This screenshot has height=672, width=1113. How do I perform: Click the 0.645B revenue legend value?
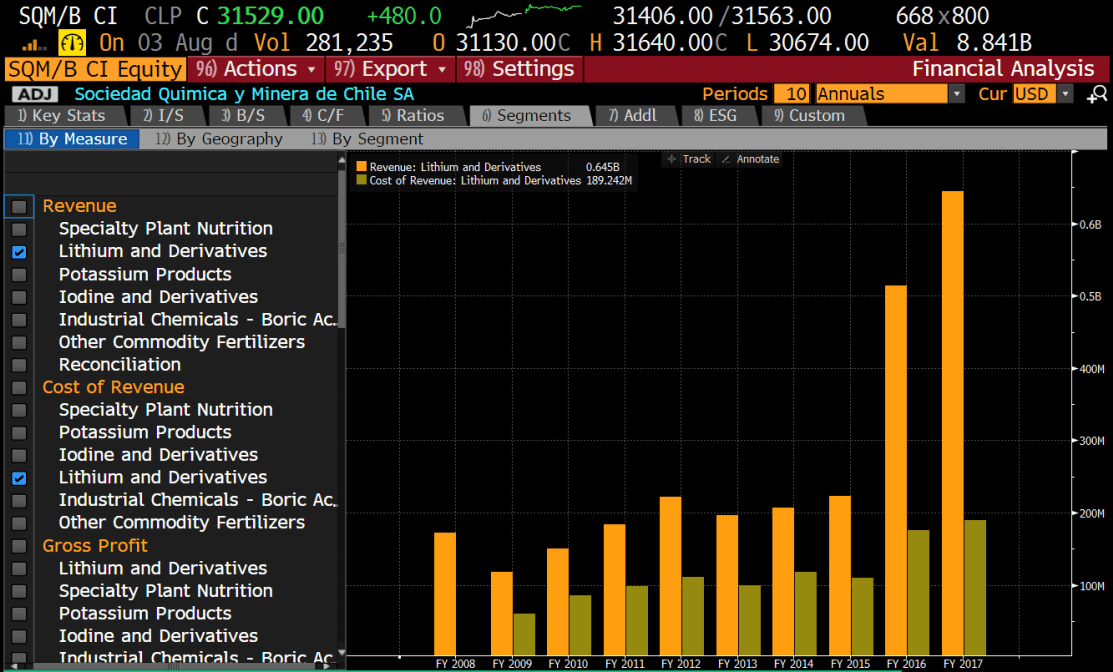coord(603,167)
